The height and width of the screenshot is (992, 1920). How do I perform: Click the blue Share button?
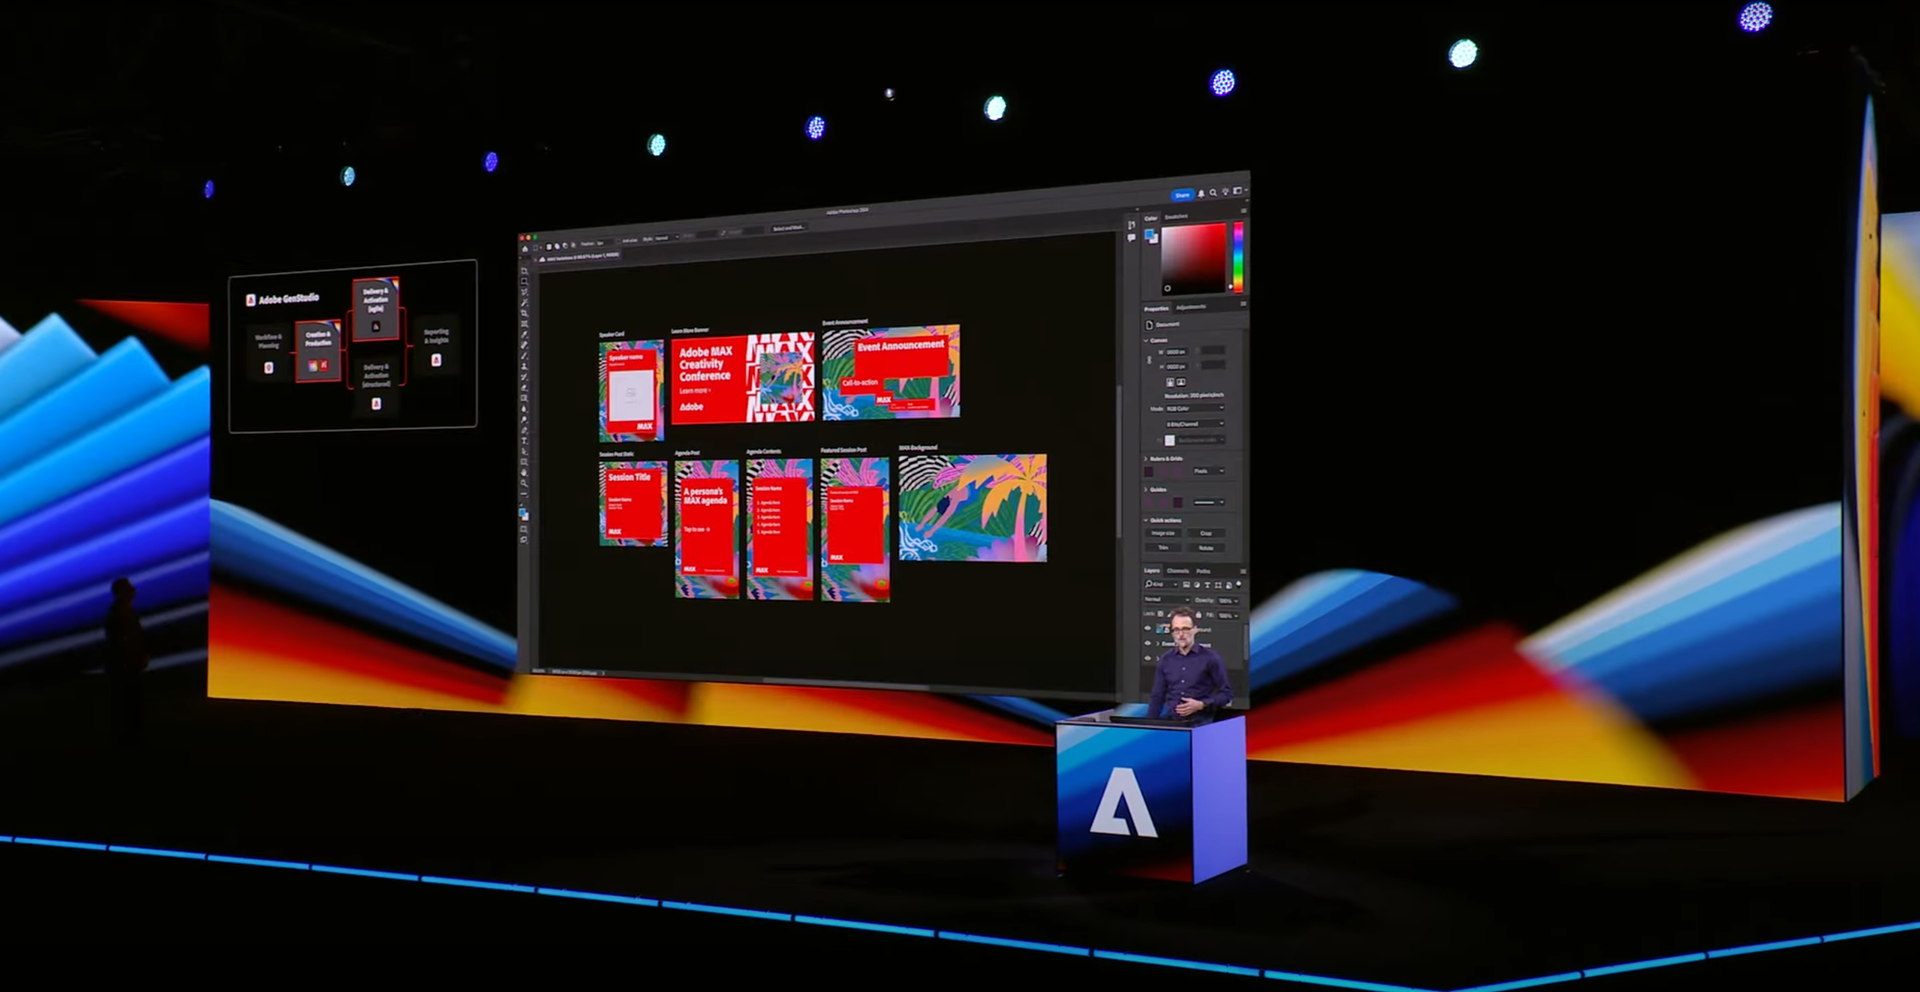(1182, 195)
